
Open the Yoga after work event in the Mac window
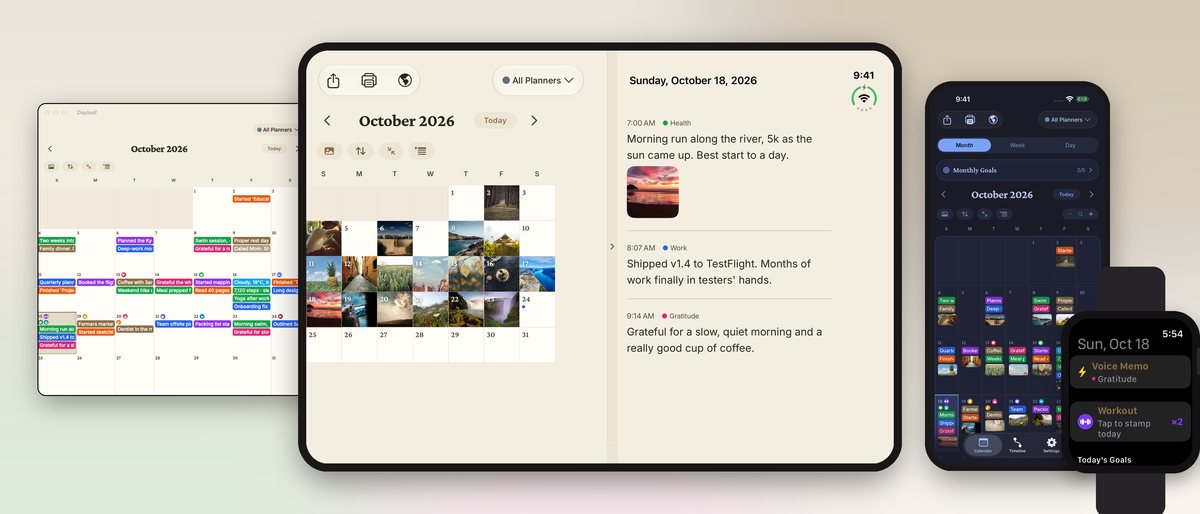[252, 298]
